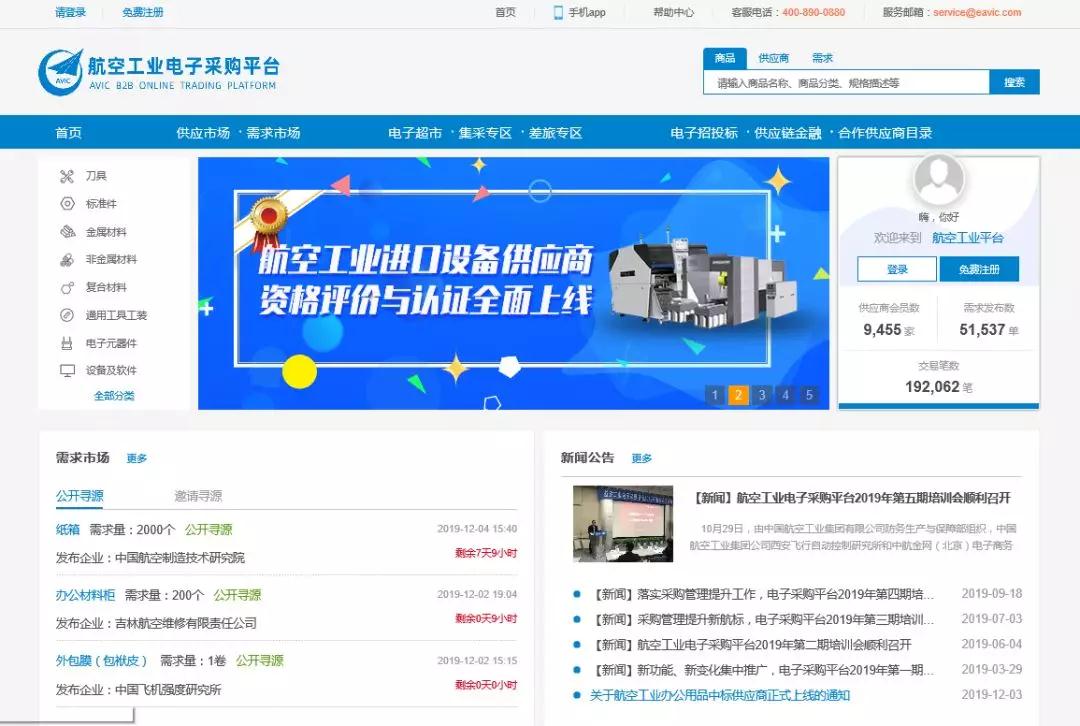This screenshot has height=726, width=1080.
Task: Open 供应市场 in navigation bar
Action: [203, 133]
